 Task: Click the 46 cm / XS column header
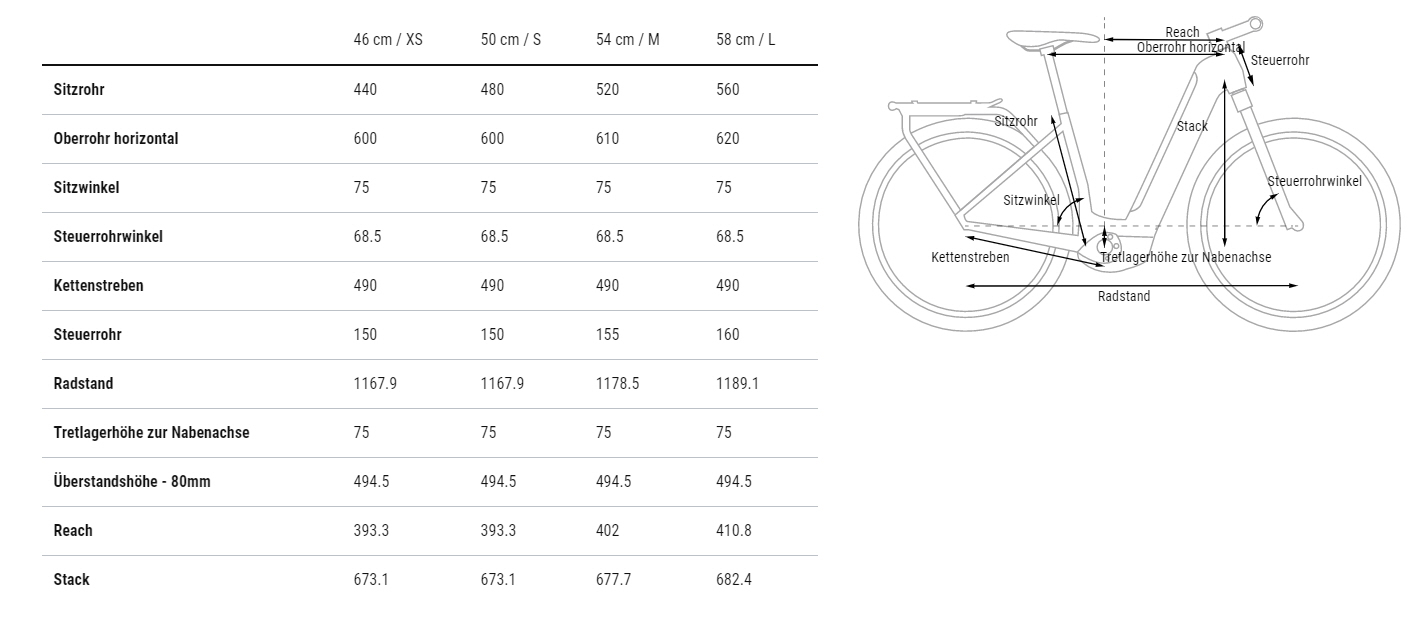click(388, 40)
